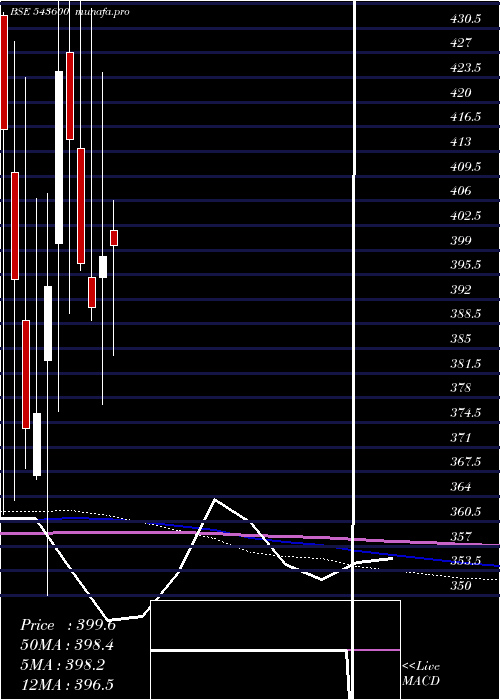Click the last small red candlestick body

click(114, 238)
